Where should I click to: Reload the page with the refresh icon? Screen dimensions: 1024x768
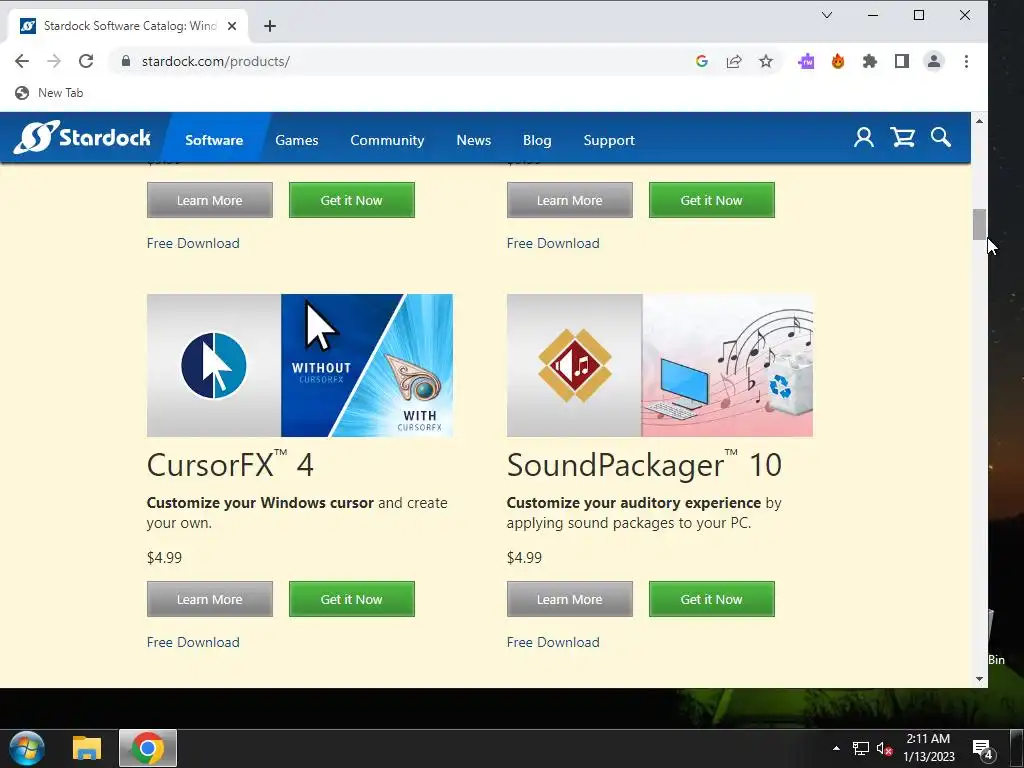point(86,61)
